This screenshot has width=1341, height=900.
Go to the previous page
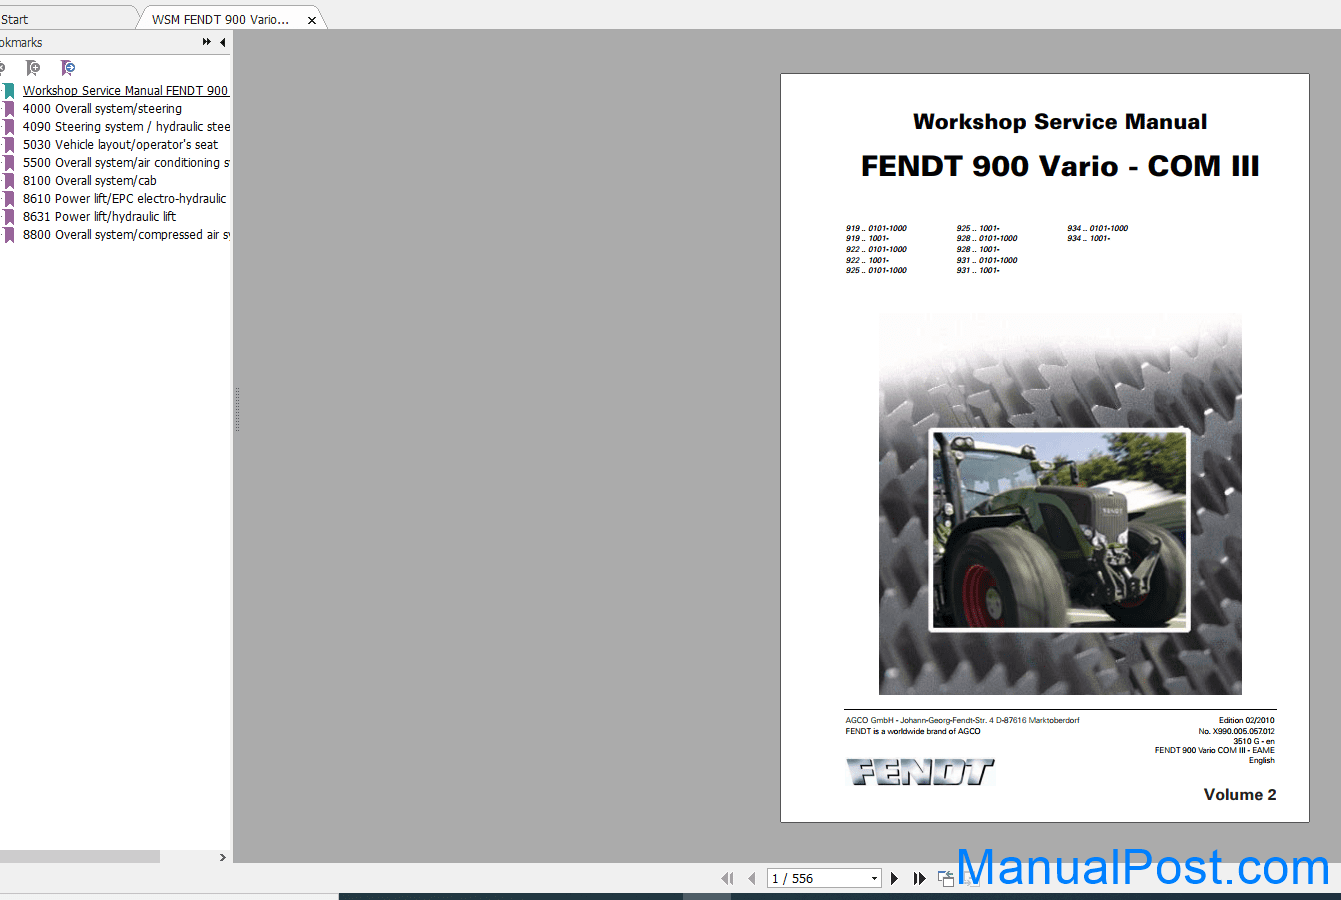751,878
